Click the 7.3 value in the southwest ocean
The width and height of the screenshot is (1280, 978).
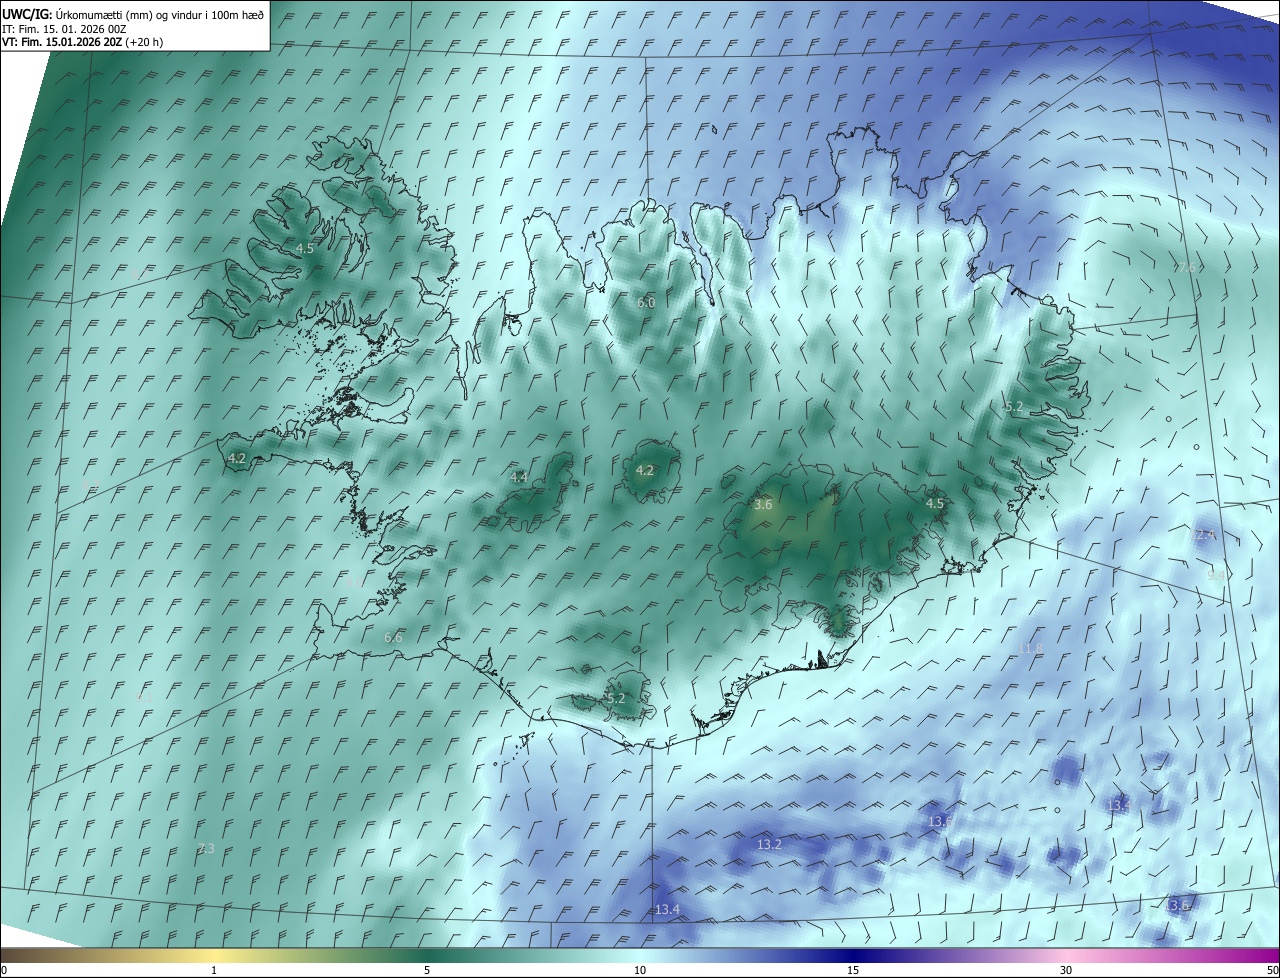coord(206,848)
